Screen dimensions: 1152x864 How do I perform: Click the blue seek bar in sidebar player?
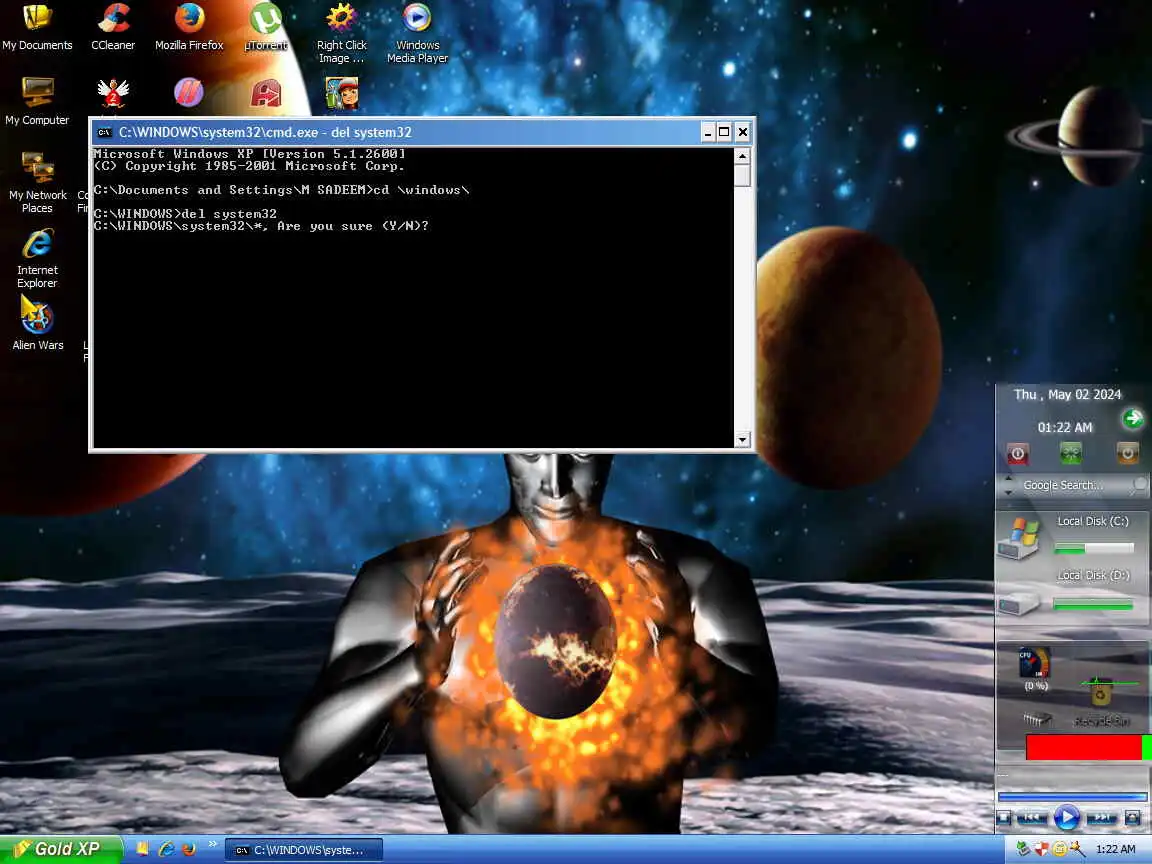click(1072, 796)
